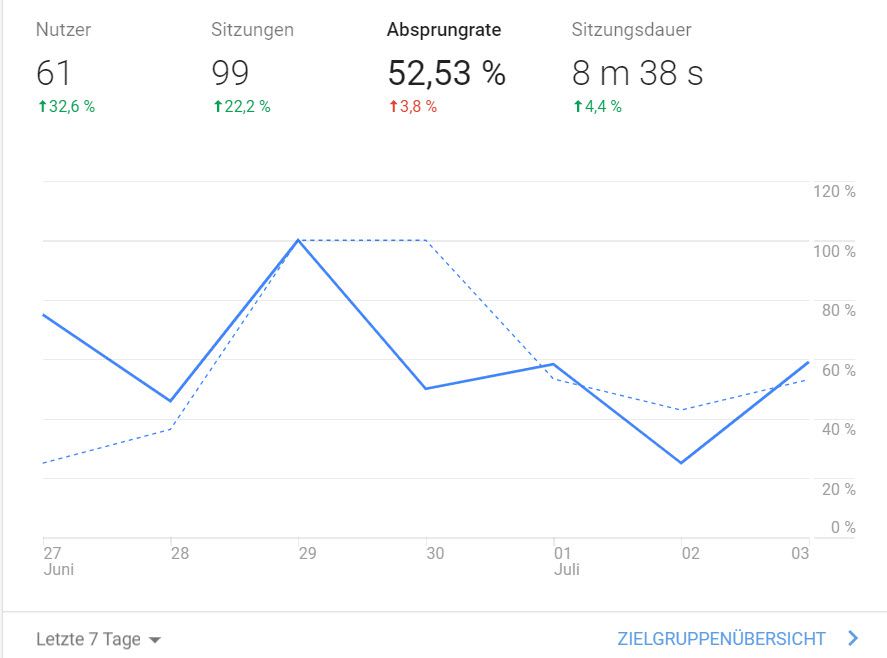Click the 8 m 38 s duration value
Image resolution: width=887 pixels, height=658 pixels.
point(639,73)
